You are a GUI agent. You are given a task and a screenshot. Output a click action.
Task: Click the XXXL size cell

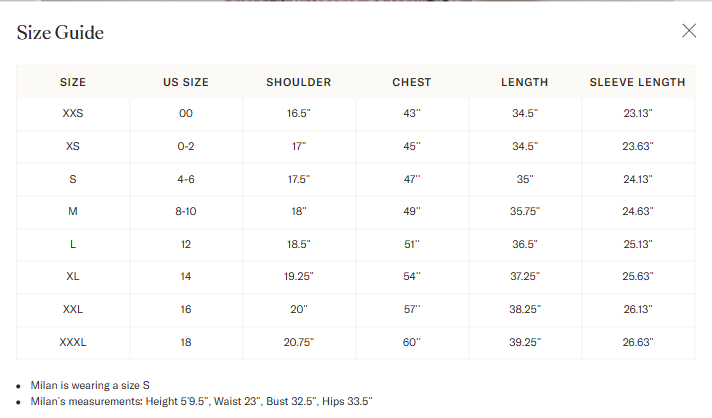click(x=73, y=342)
